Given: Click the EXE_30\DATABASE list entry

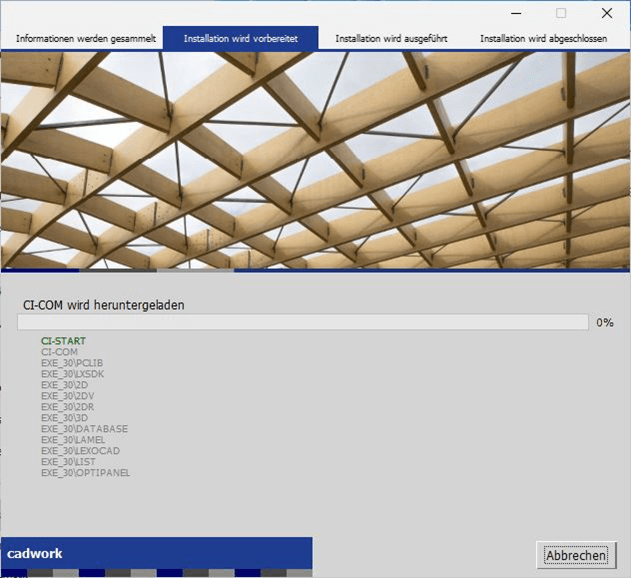Looking at the screenshot, I should pos(84,429).
